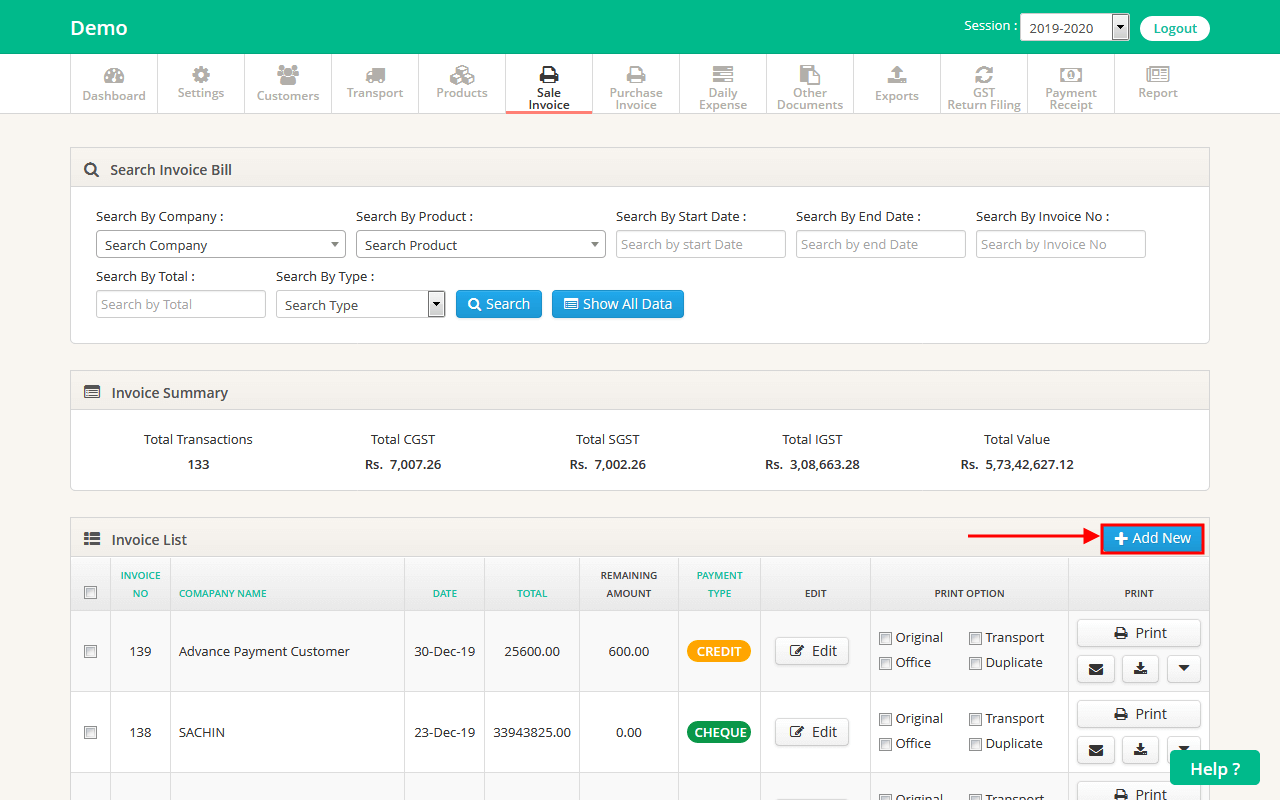The height and width of the screenshot is (800, 1280).
Task: Open the Session year dropdown
Action: pos(1074,28)
